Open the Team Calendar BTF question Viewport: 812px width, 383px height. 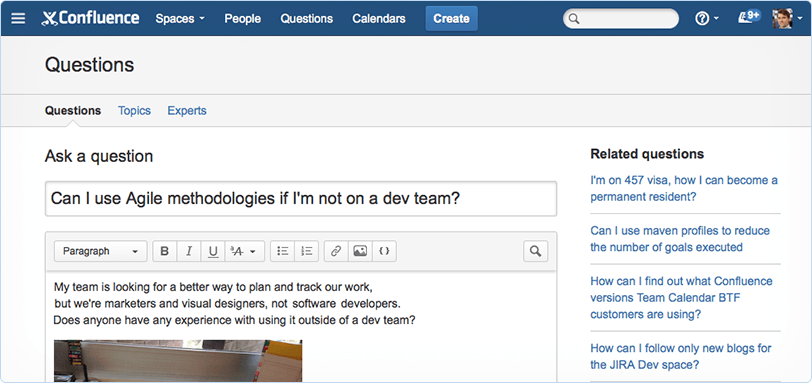click(682, 298)
